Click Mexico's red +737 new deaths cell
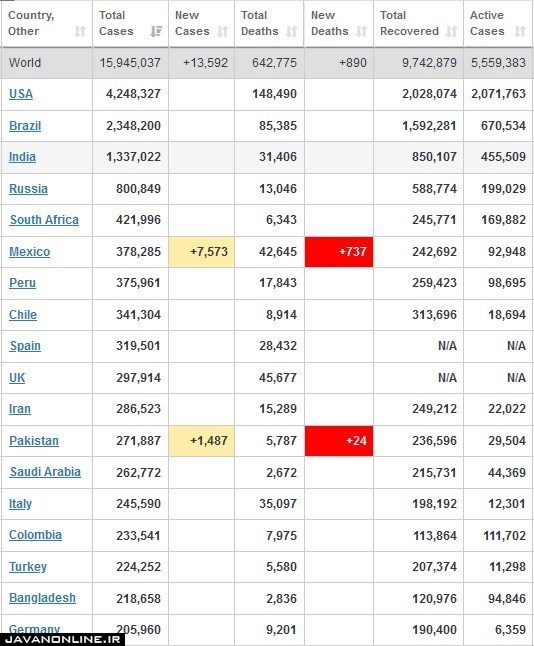 pos(339,252)
